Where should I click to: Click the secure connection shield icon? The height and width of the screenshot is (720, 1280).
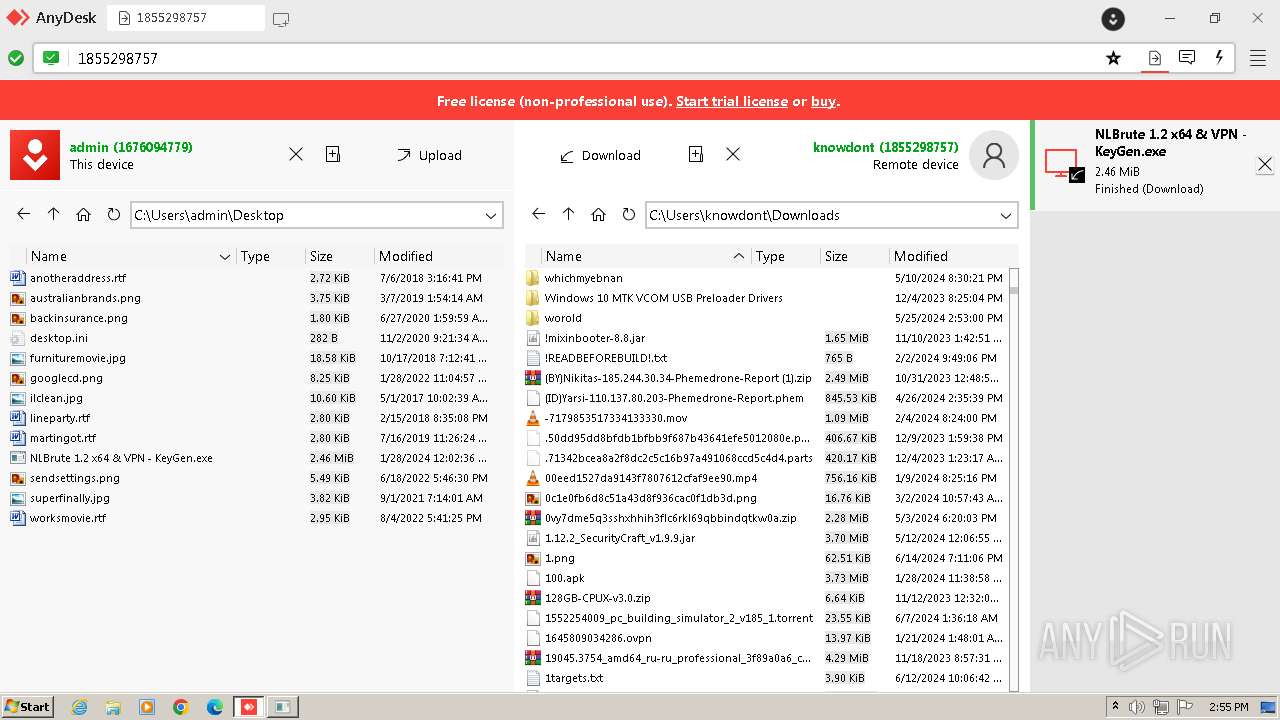51,58
